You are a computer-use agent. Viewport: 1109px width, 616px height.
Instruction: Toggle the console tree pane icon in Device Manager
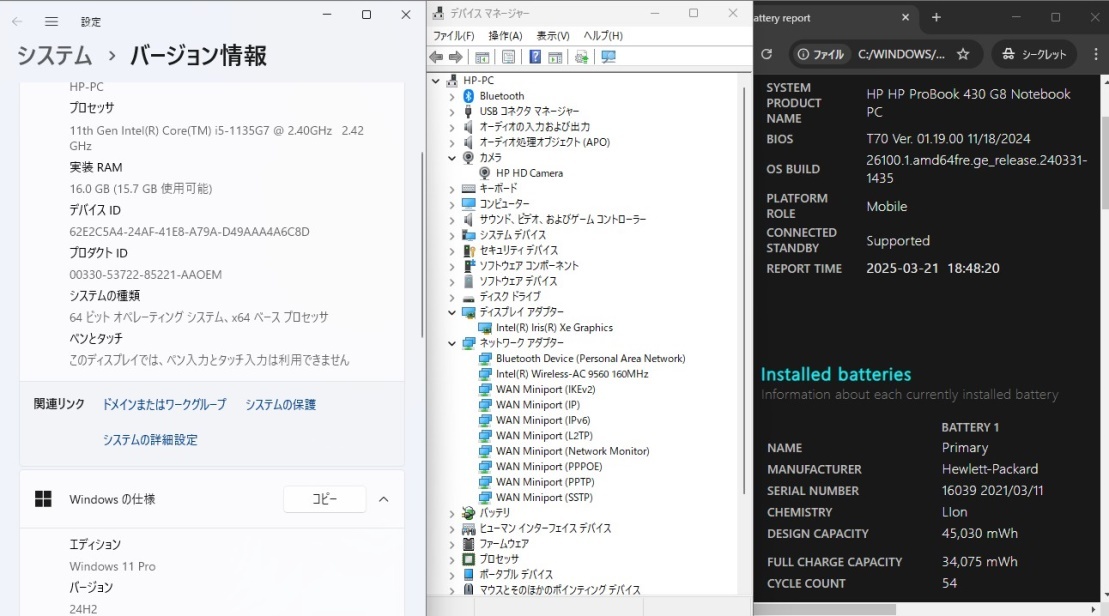[482, 57]
